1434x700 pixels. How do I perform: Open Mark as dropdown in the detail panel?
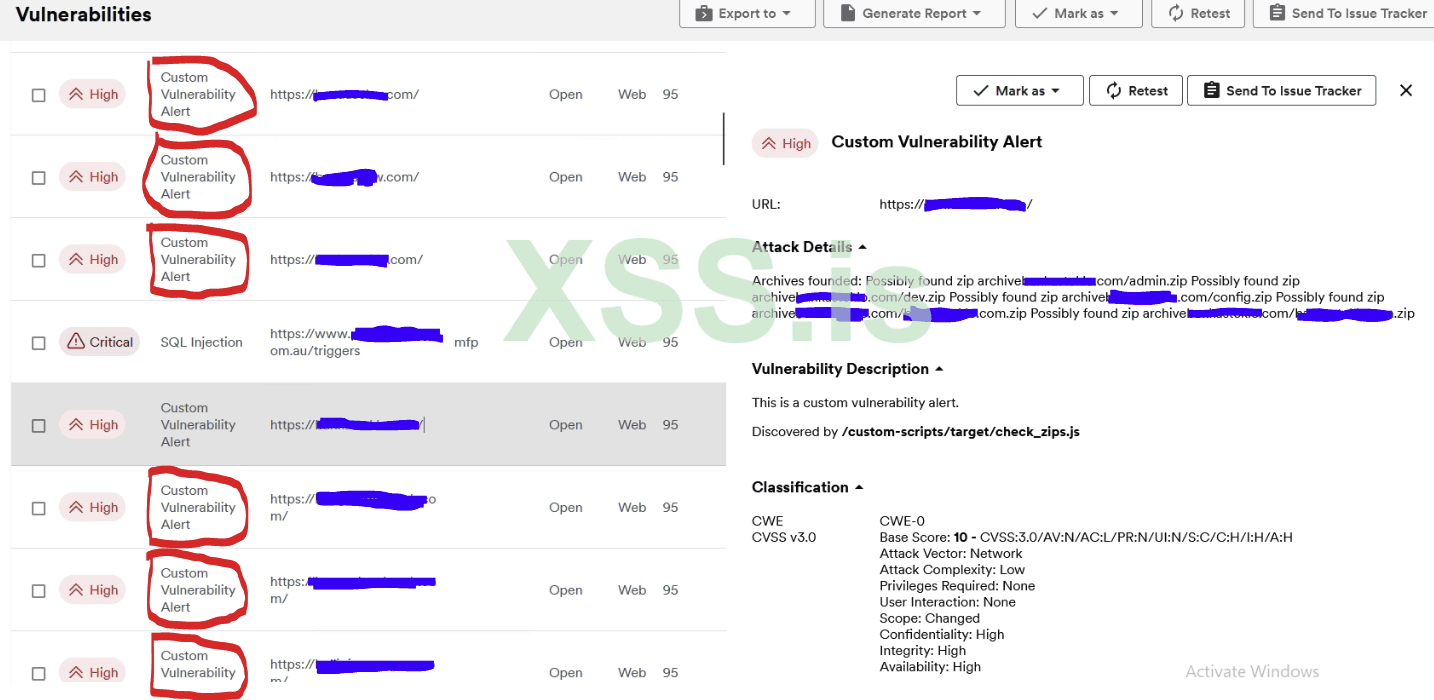pyautogui.click(x=1020, y=90)
